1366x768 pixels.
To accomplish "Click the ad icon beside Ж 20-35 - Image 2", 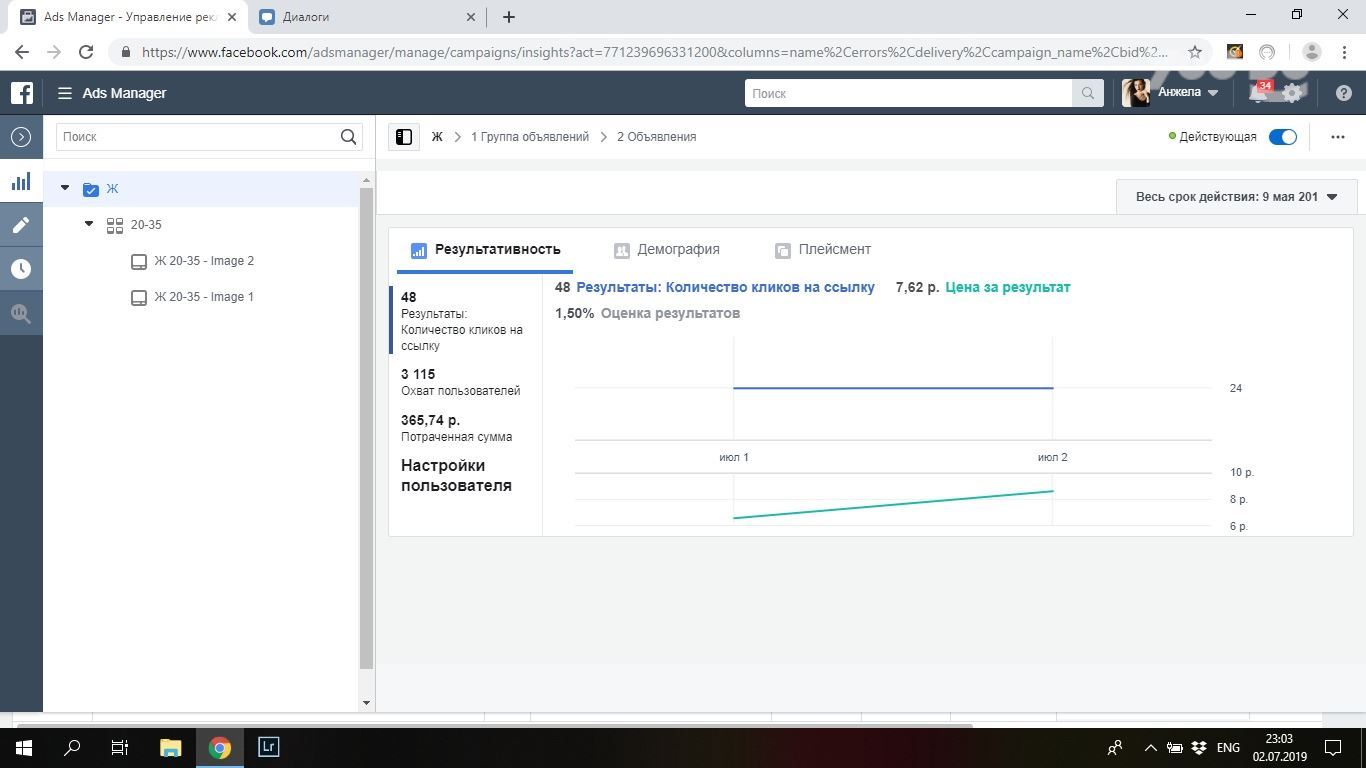I will pos(139,261).
